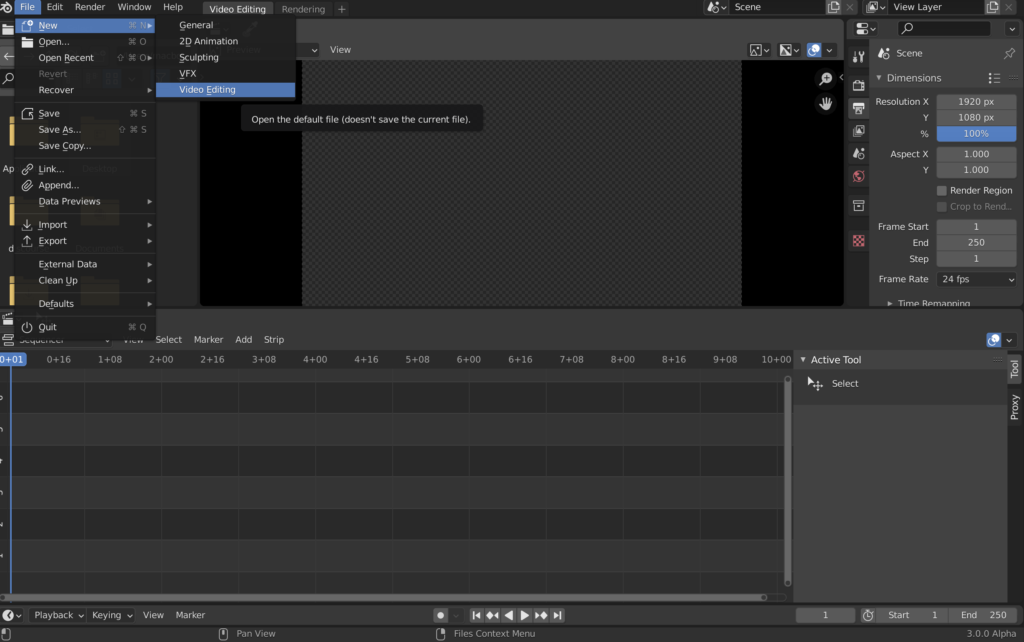Open the Collection properties tab icon

tap(858, 206)
